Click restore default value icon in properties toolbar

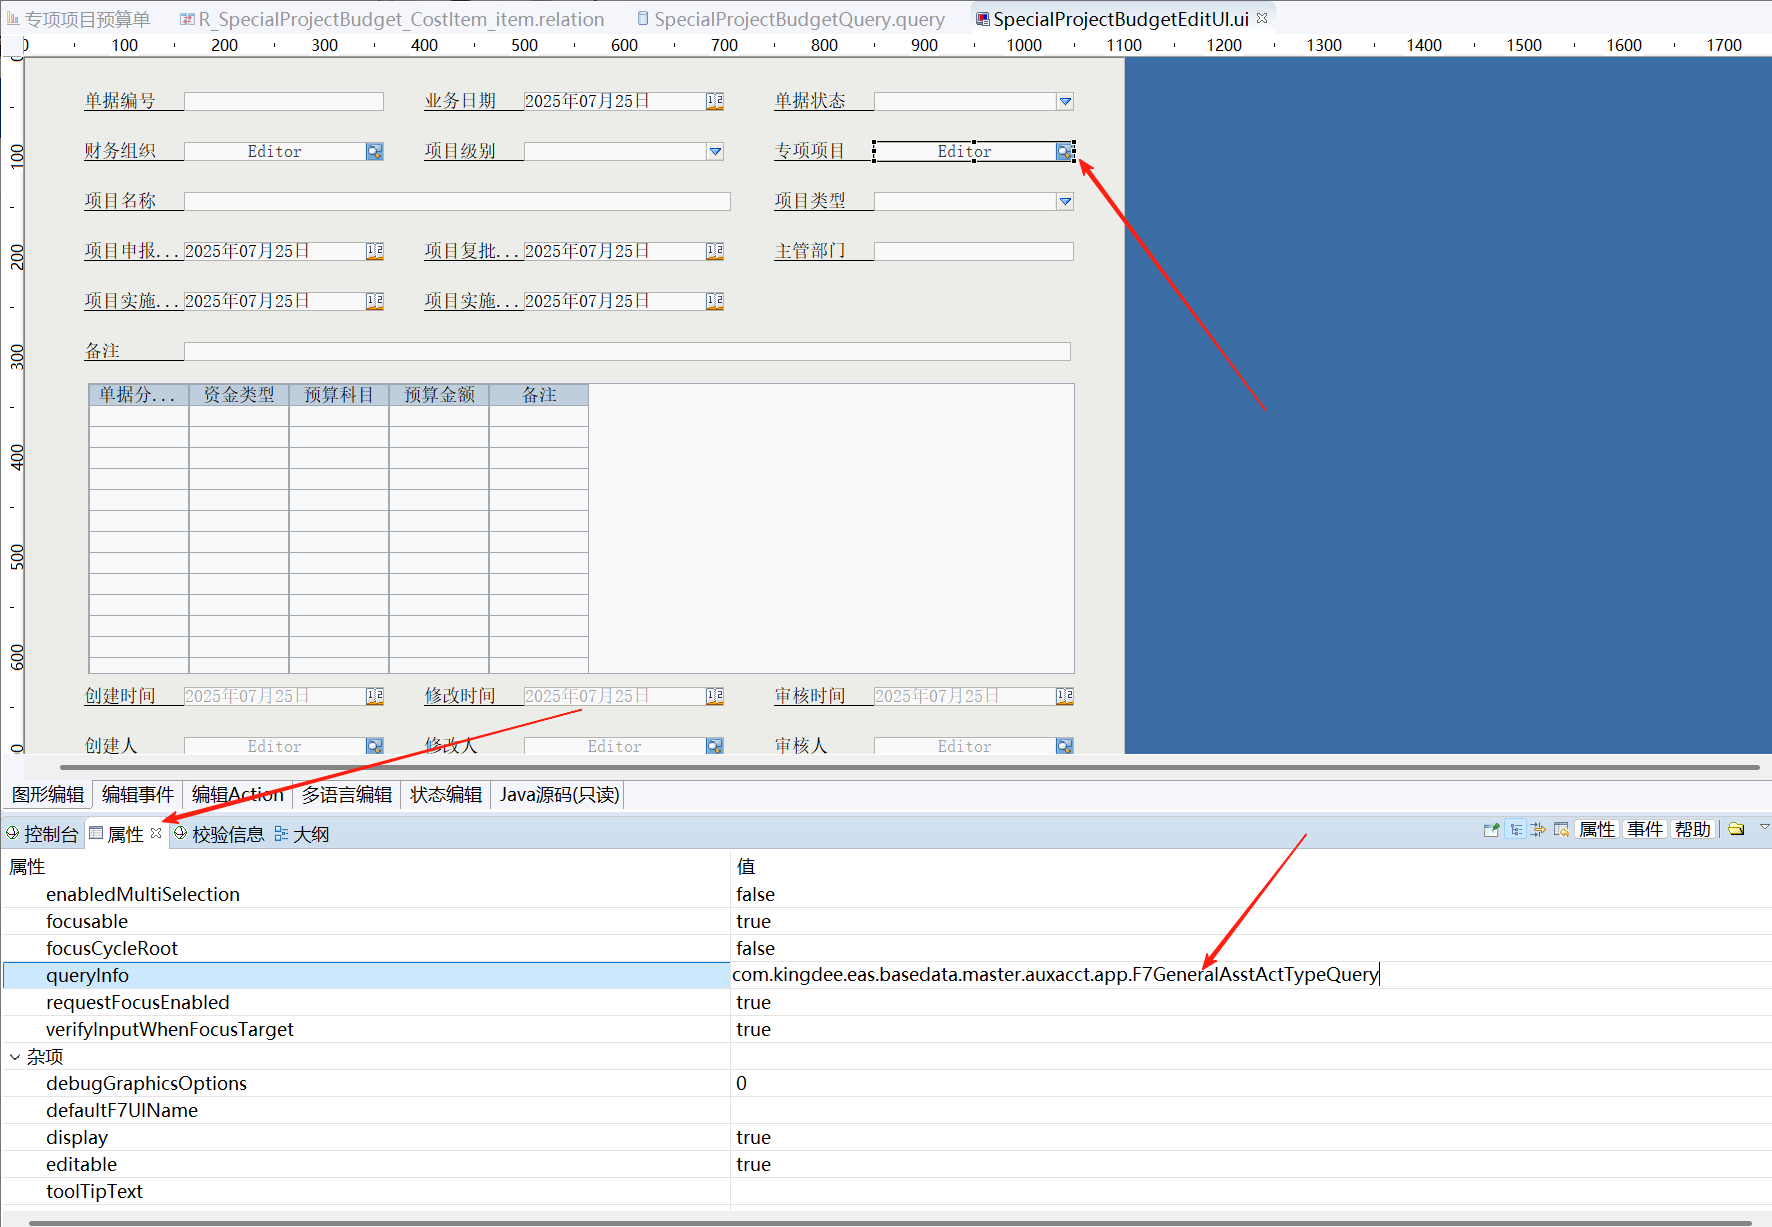pos(1561,830)
